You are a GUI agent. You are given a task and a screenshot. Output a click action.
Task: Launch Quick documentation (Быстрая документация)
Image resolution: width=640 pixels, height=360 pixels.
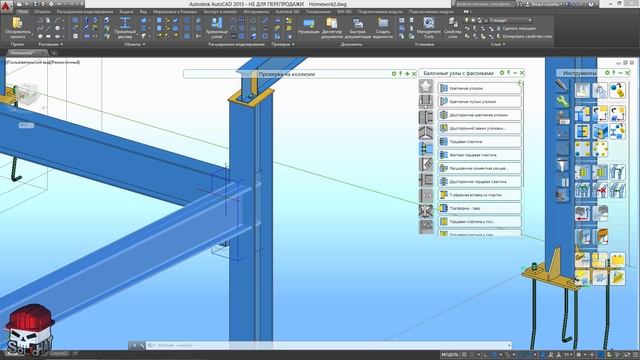[358, 28]
